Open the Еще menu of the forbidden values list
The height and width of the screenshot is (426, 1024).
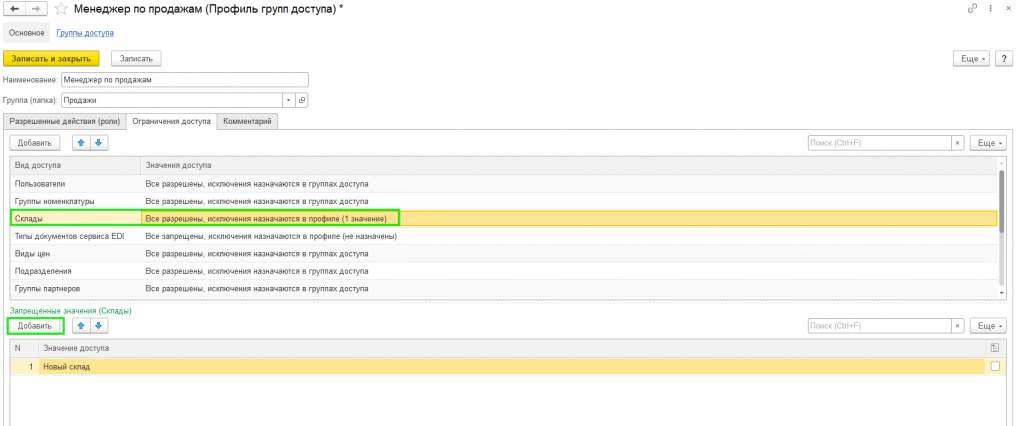(988, 325)
